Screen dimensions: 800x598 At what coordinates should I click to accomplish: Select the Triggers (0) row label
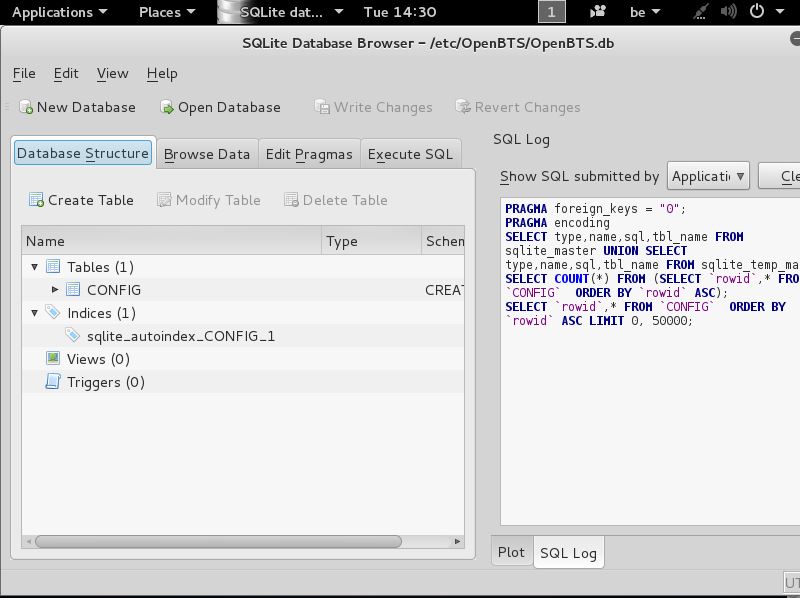(x=106, y=382)
